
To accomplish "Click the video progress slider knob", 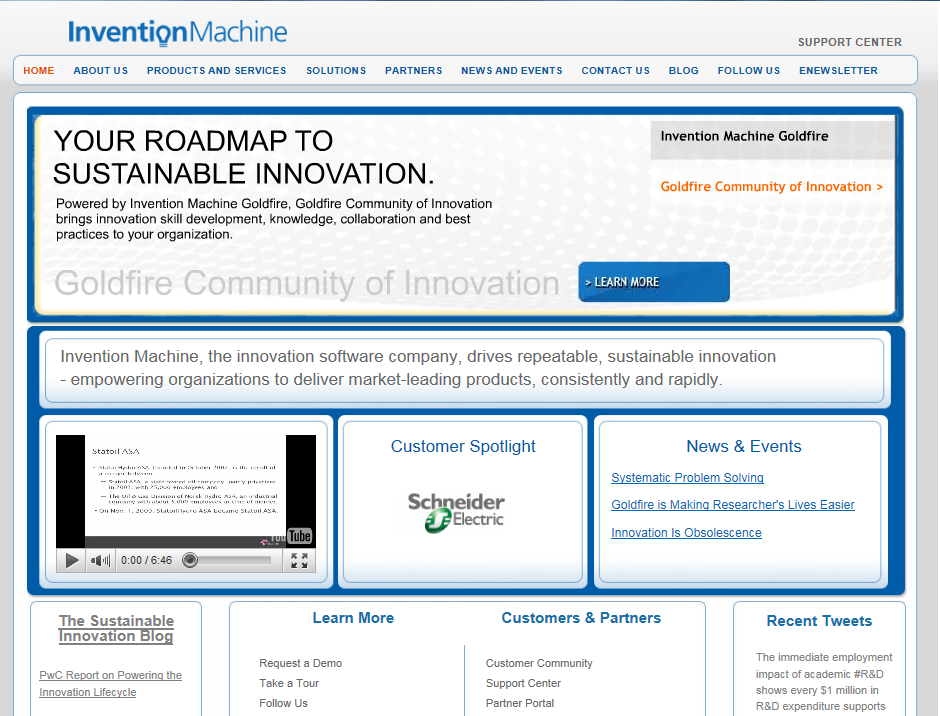I will (190, 560).
